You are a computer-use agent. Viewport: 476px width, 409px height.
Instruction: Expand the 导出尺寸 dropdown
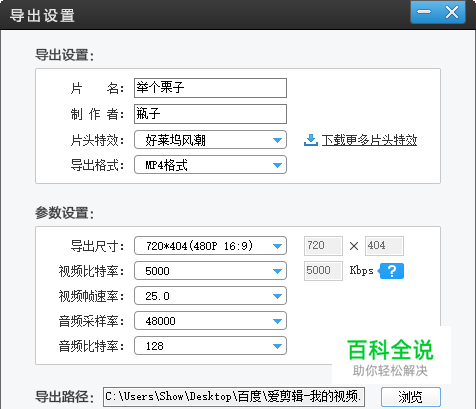coord(210,246)
